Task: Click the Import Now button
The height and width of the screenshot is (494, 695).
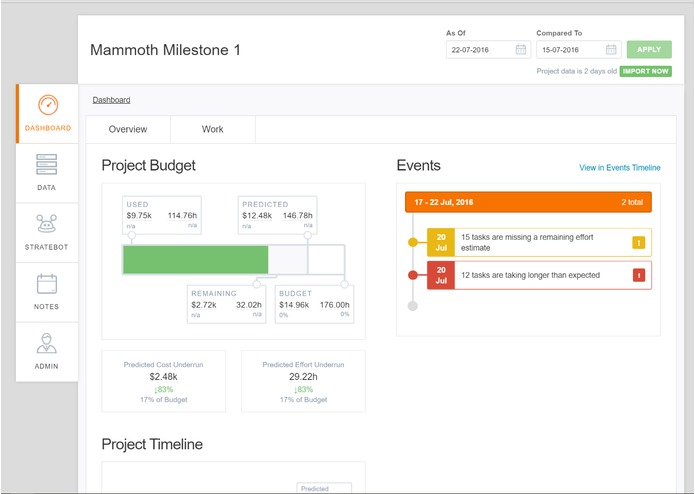Action: [x=645, y=71]
